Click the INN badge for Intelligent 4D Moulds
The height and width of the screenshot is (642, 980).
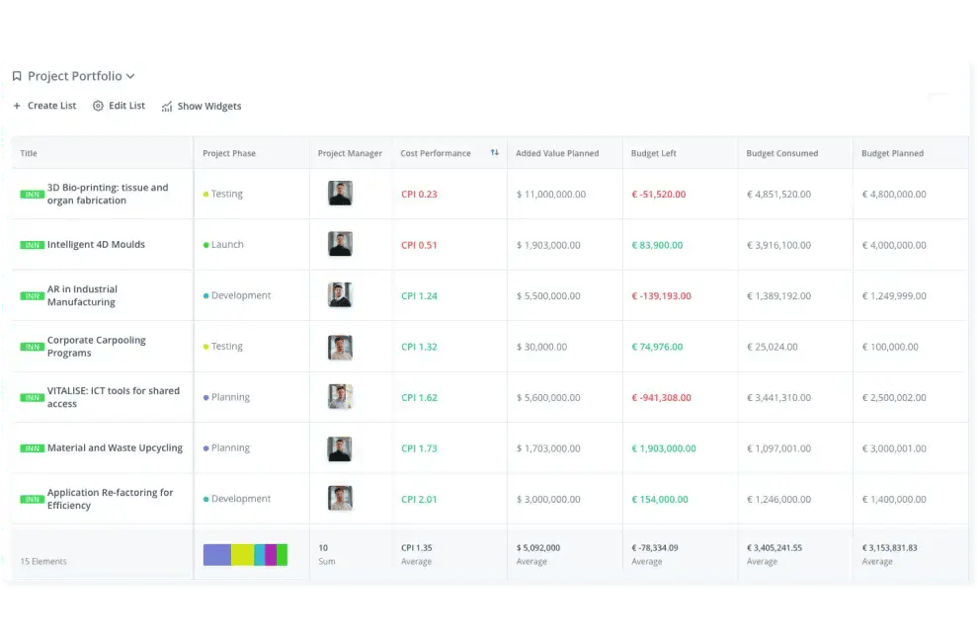point(32,245)
